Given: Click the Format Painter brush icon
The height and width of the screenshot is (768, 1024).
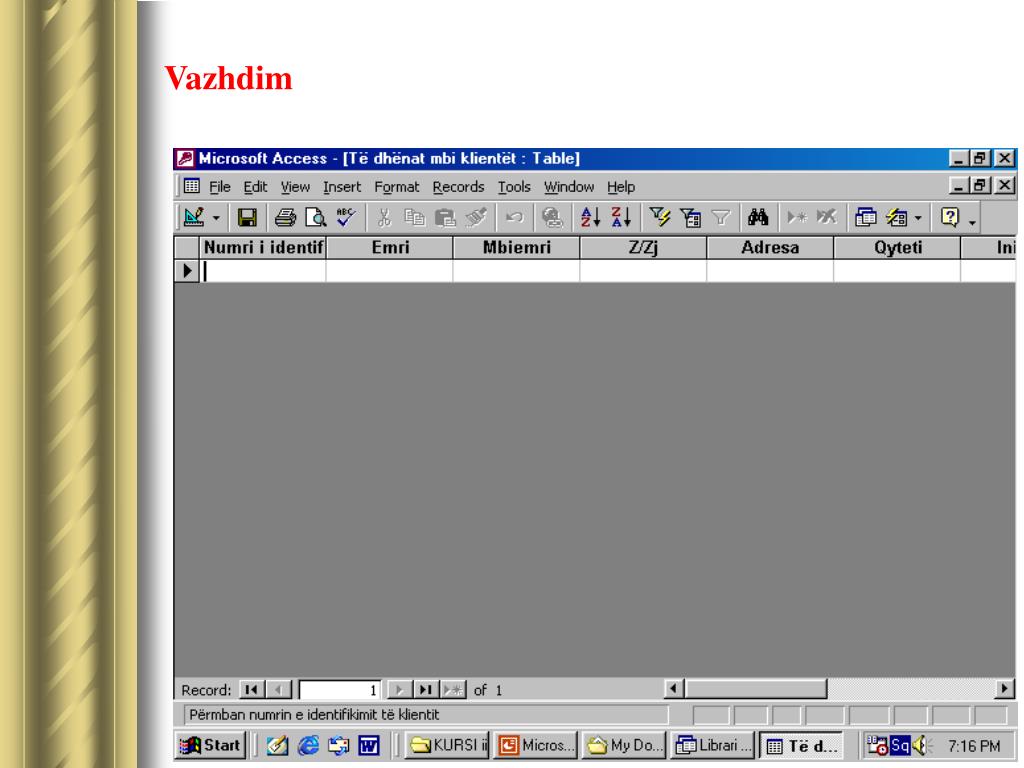Looking at the screenshot, I should (477, 217).
